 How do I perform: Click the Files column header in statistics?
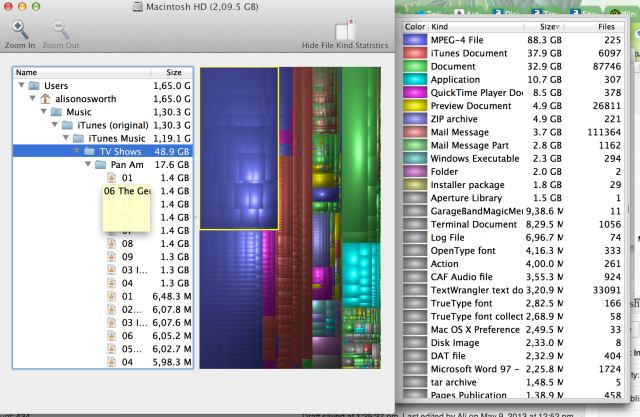[594, 27]
